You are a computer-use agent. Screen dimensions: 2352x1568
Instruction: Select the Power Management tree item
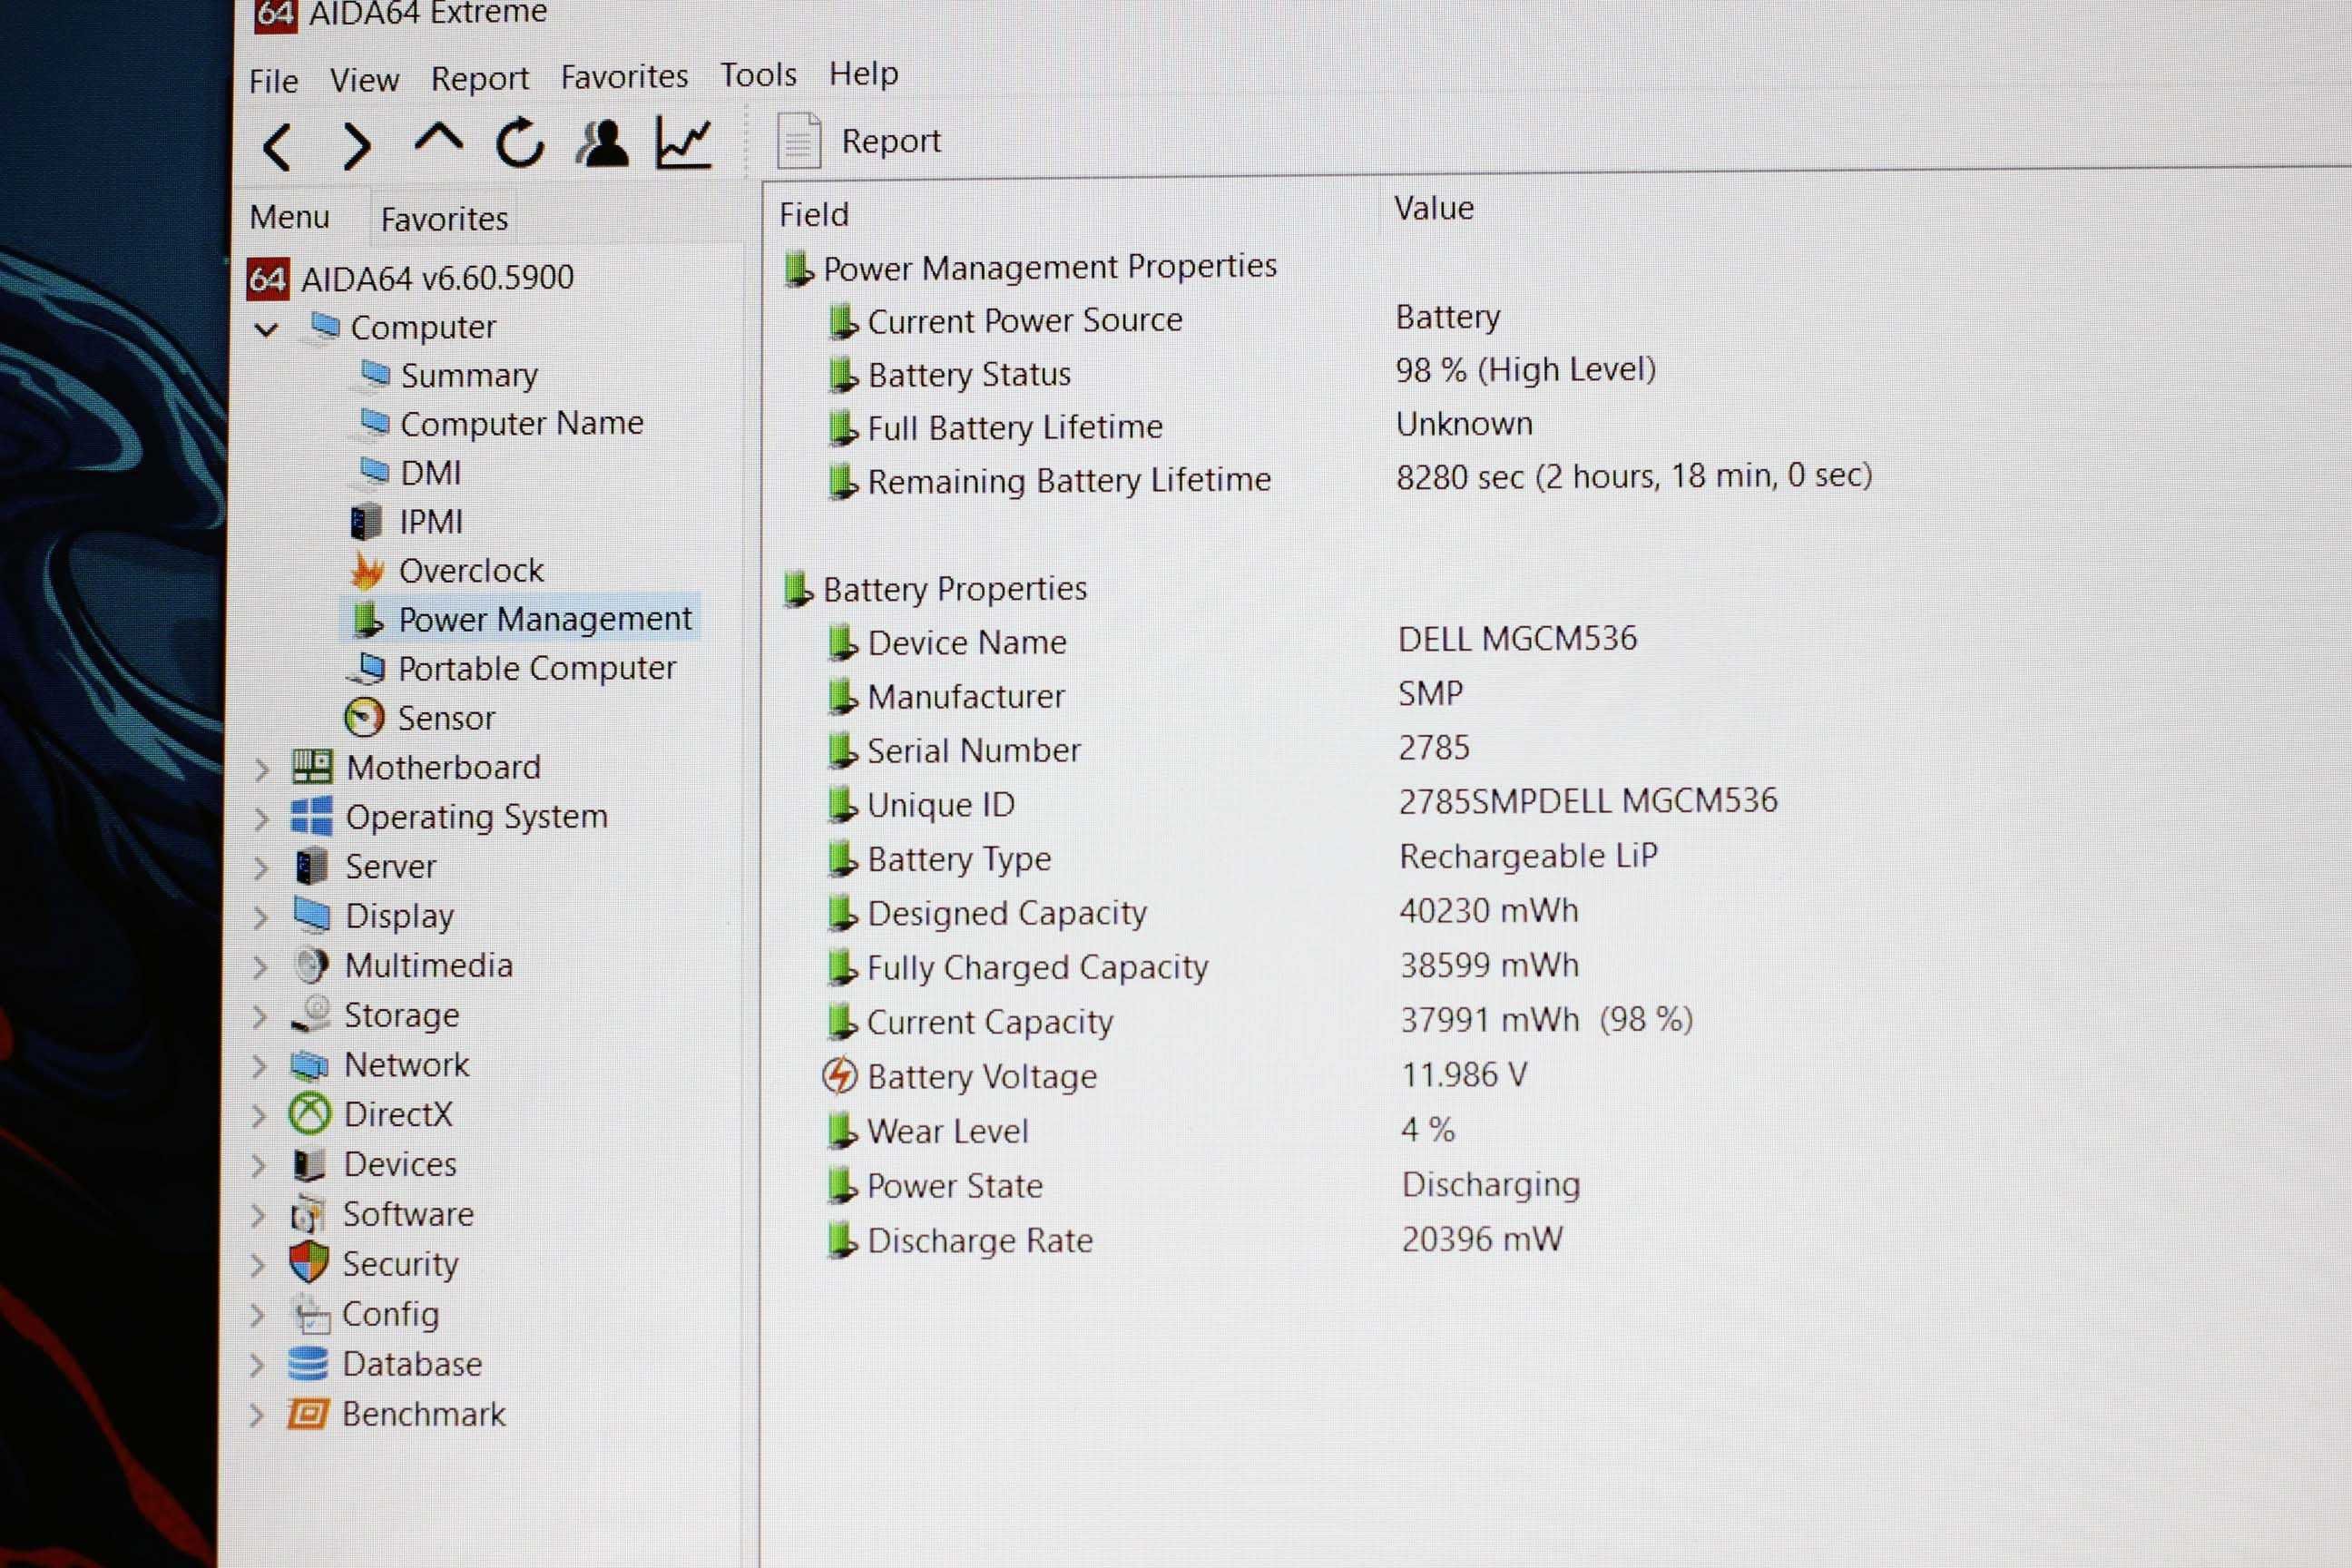click(x=522, y=619)
